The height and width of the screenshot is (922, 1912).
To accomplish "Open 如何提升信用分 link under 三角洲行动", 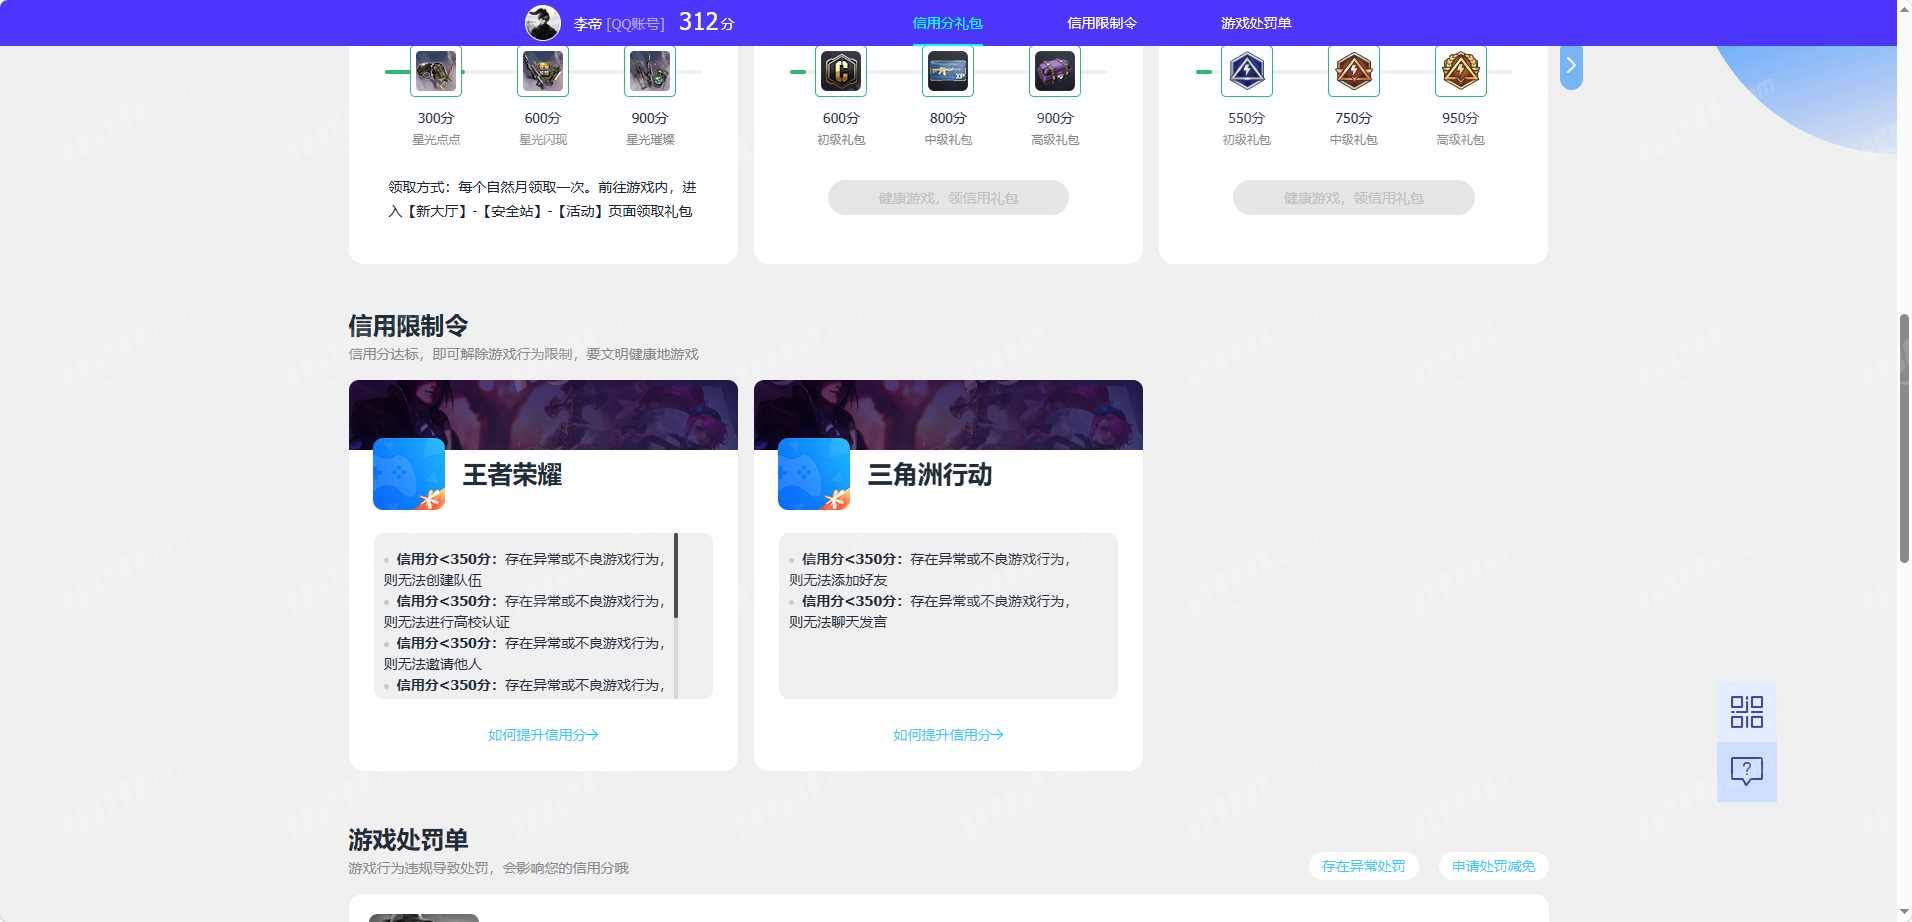I will pos(948,735).
